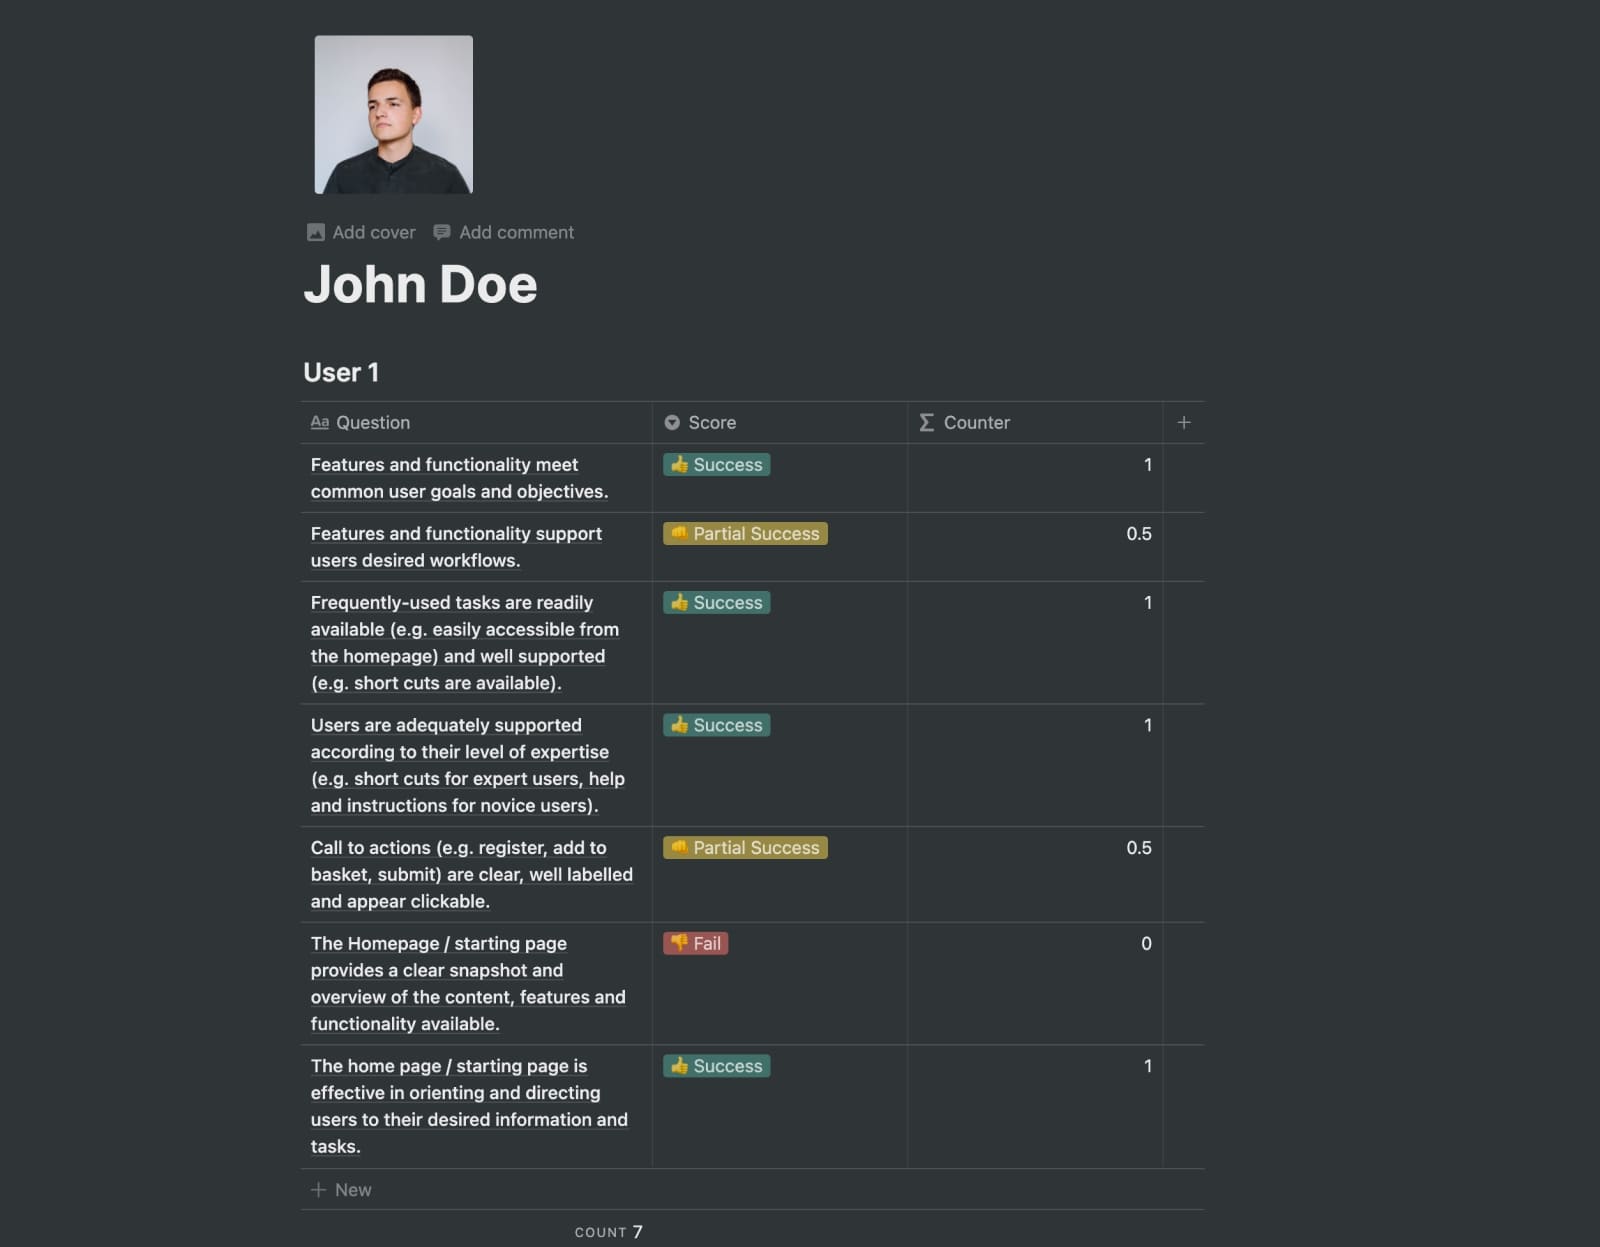
Task: Open row 'Call to actions' are clear
Action: tap(472, 874)
